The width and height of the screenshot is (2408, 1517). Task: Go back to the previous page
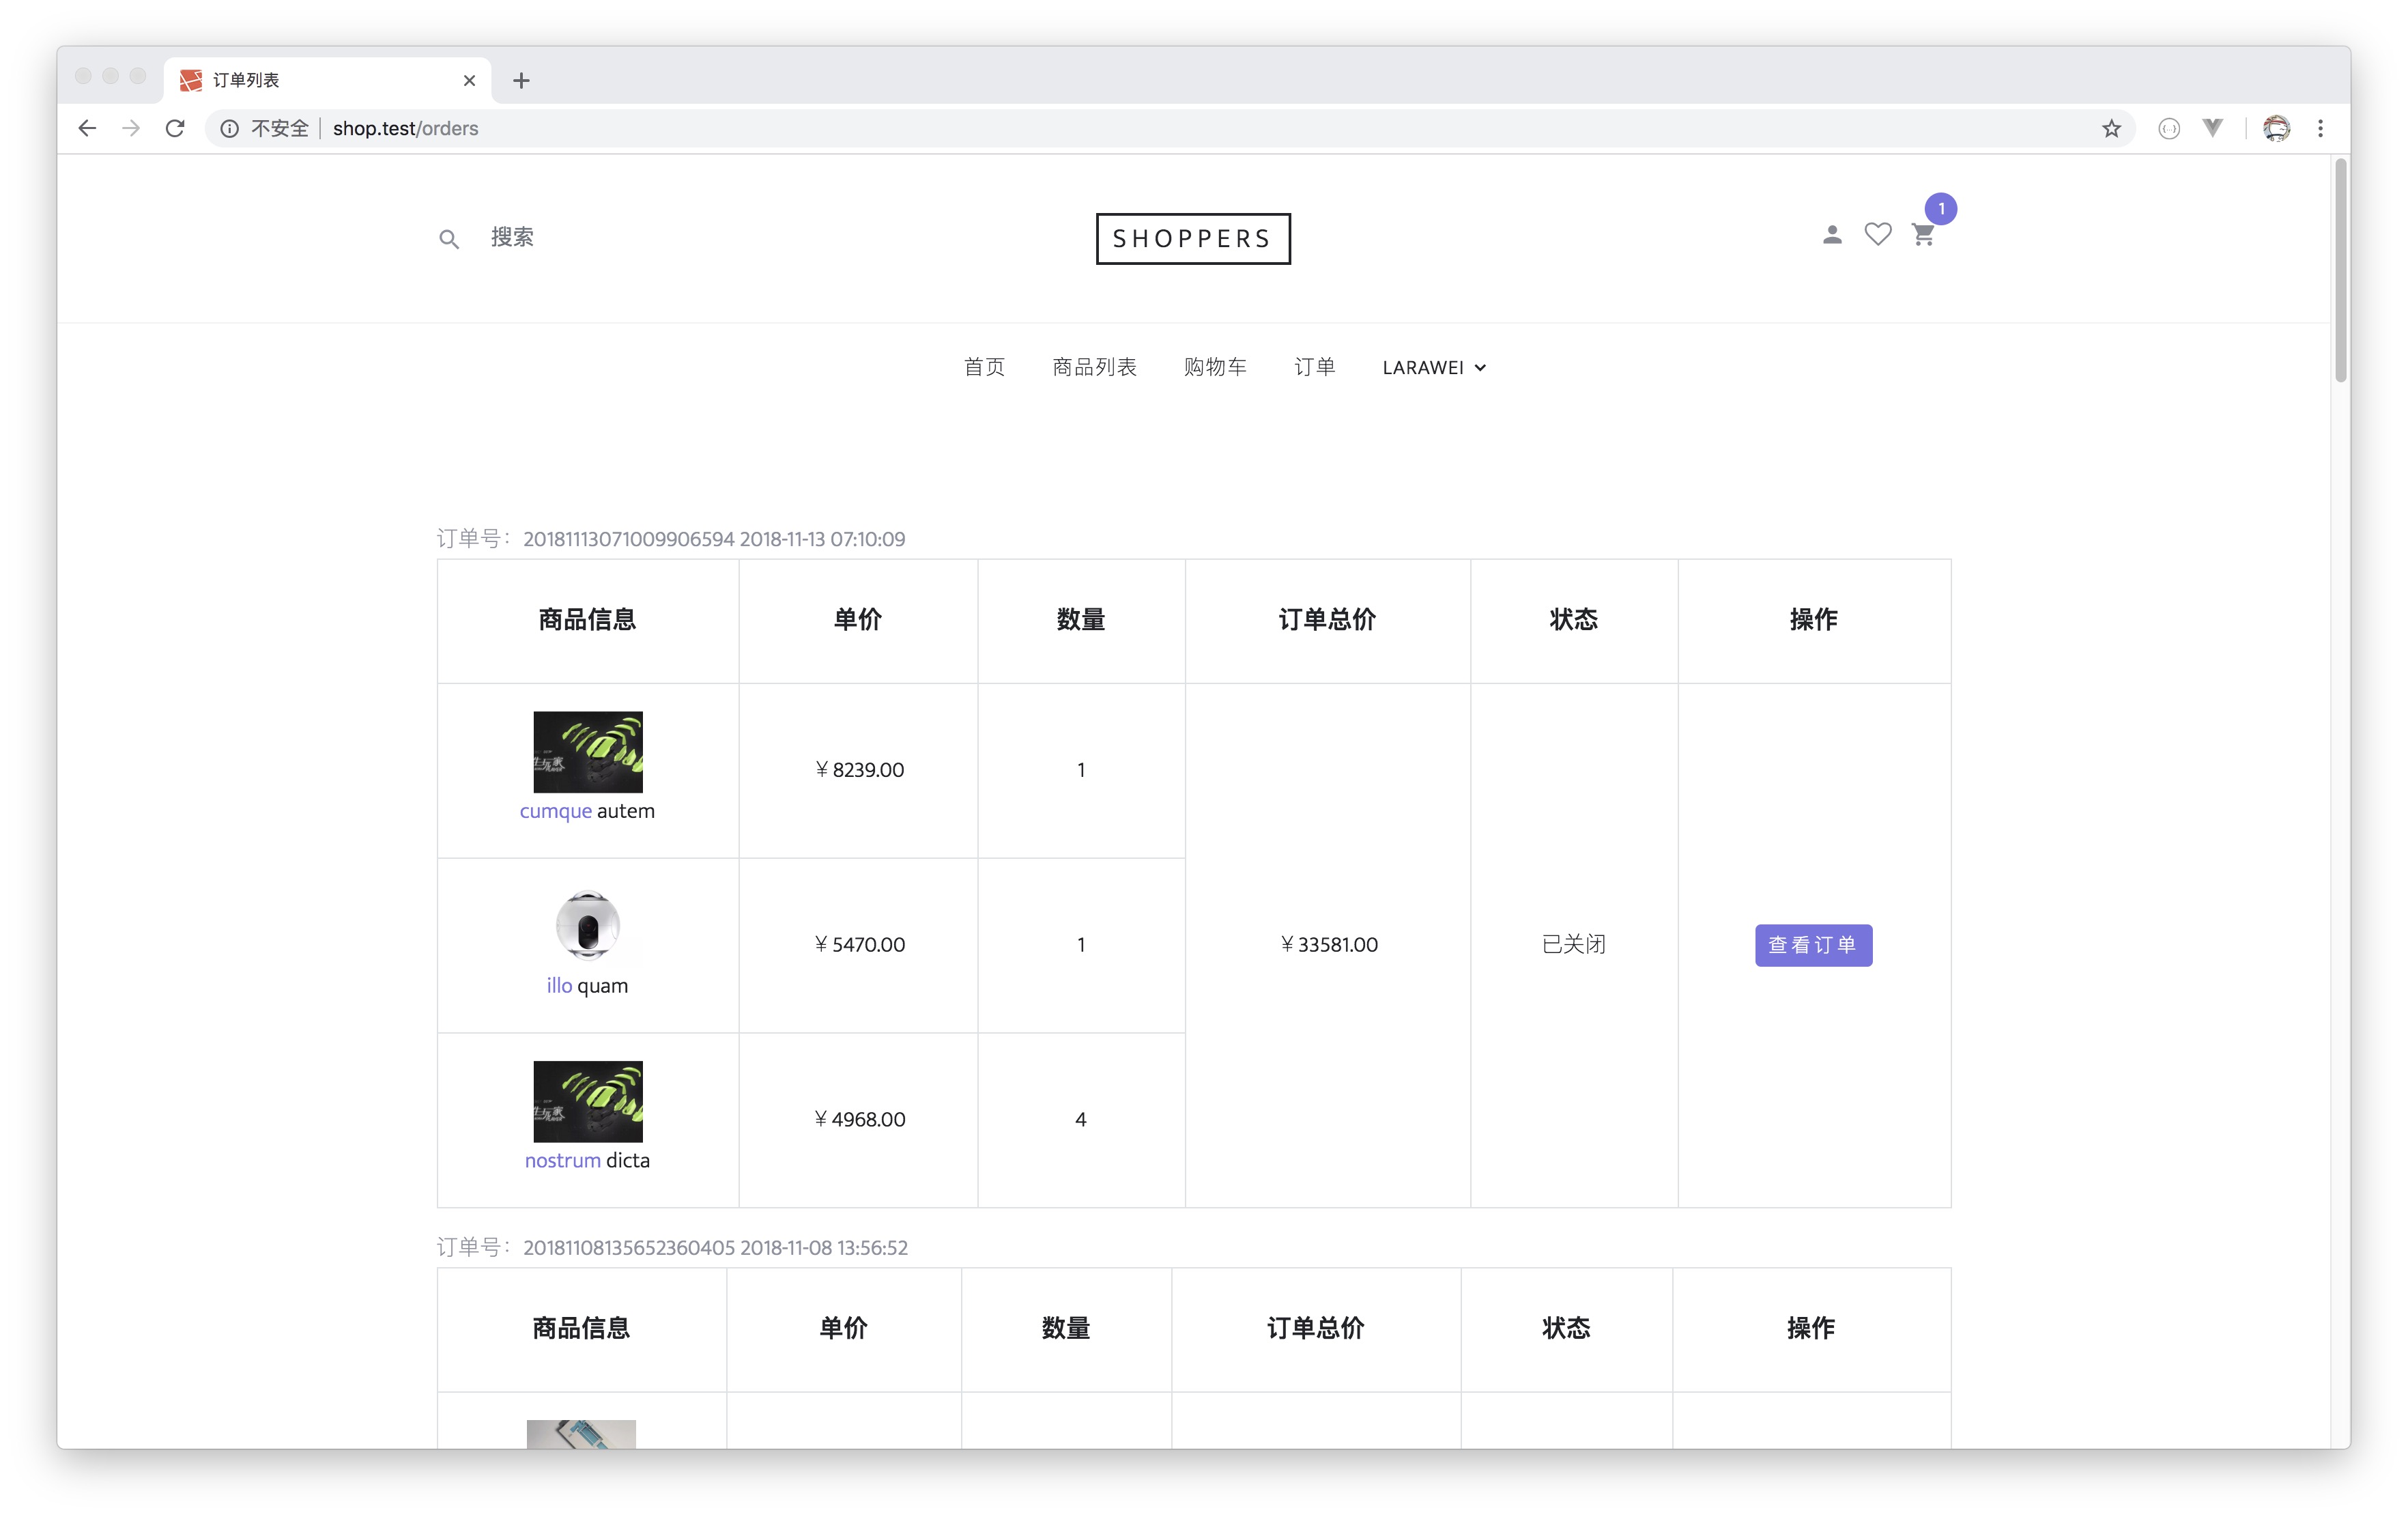(88, 129)
